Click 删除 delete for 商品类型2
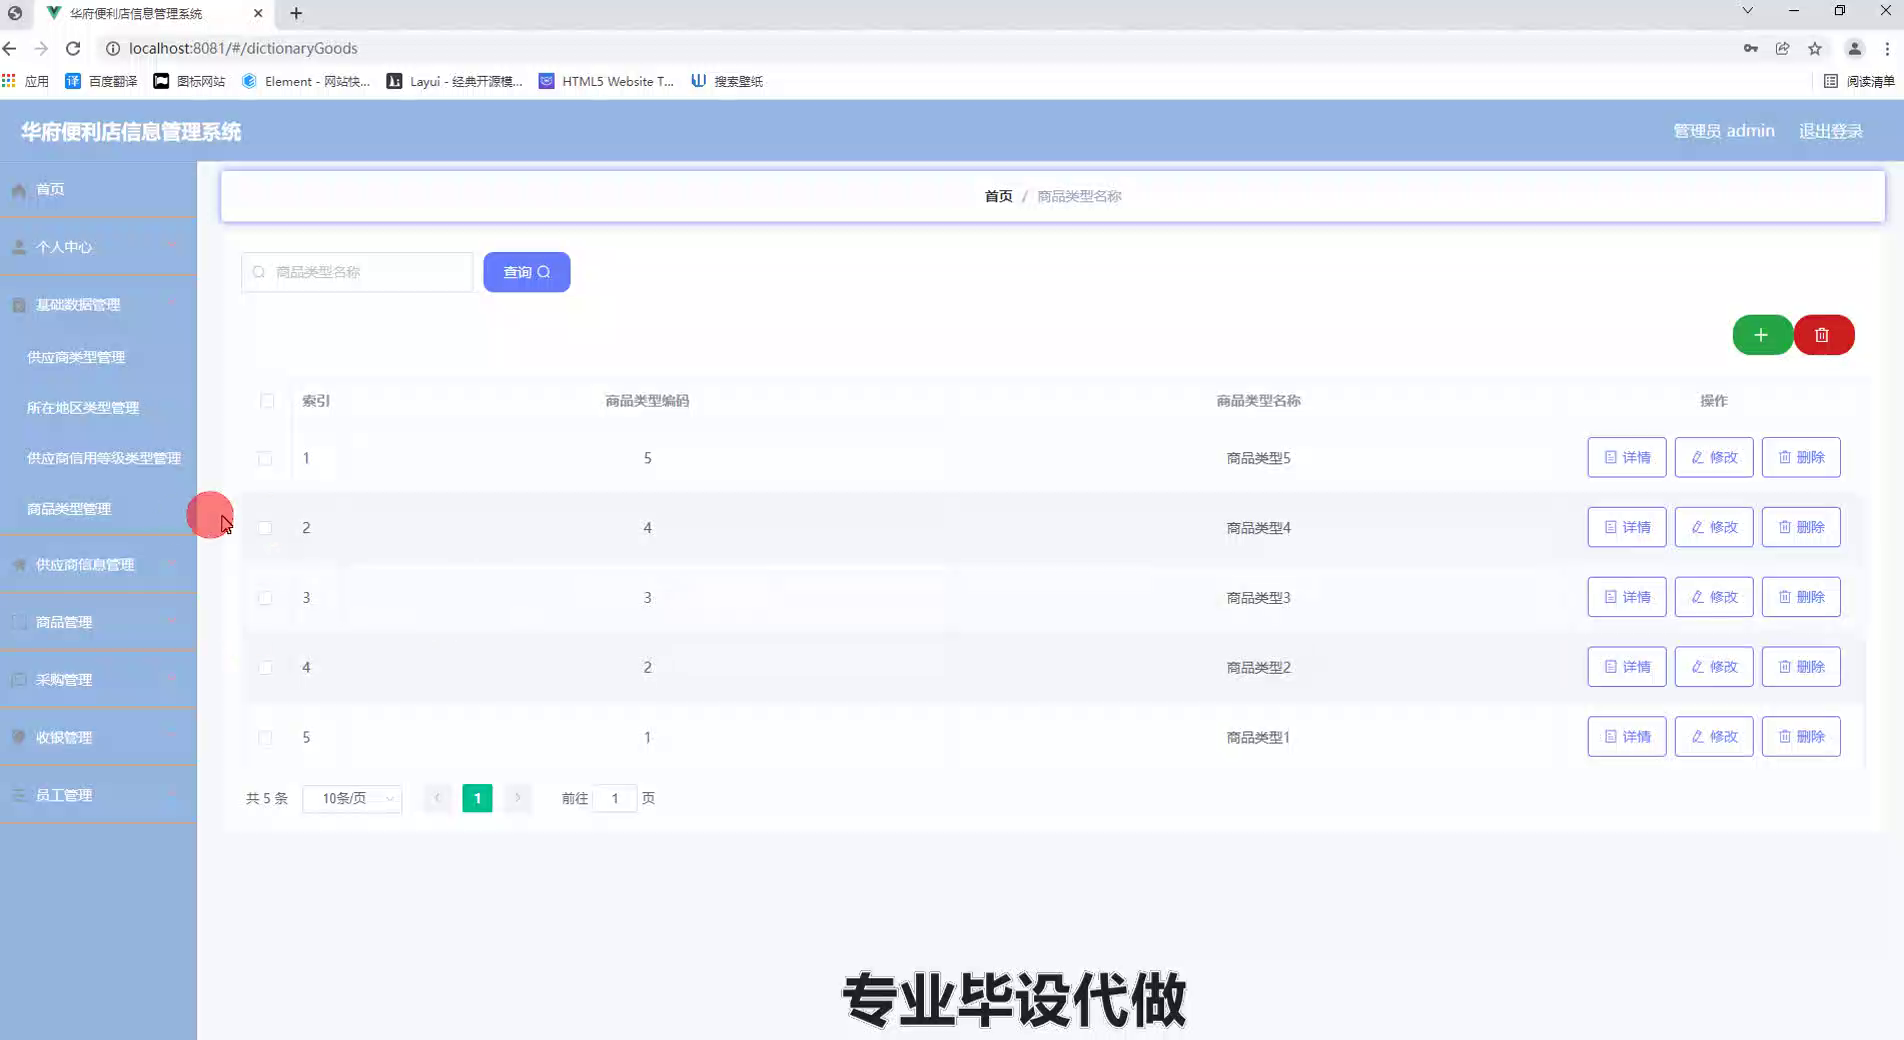Image resolution: width=1904 pixels, height=1040 pixels. (1801, 667)
